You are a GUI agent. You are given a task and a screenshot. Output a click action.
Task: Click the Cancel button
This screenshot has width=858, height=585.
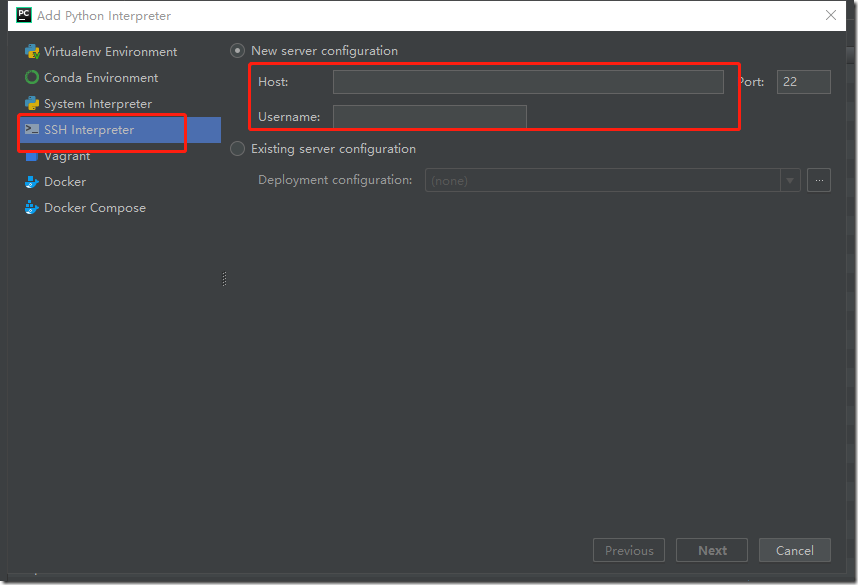[x=795, y=550]
